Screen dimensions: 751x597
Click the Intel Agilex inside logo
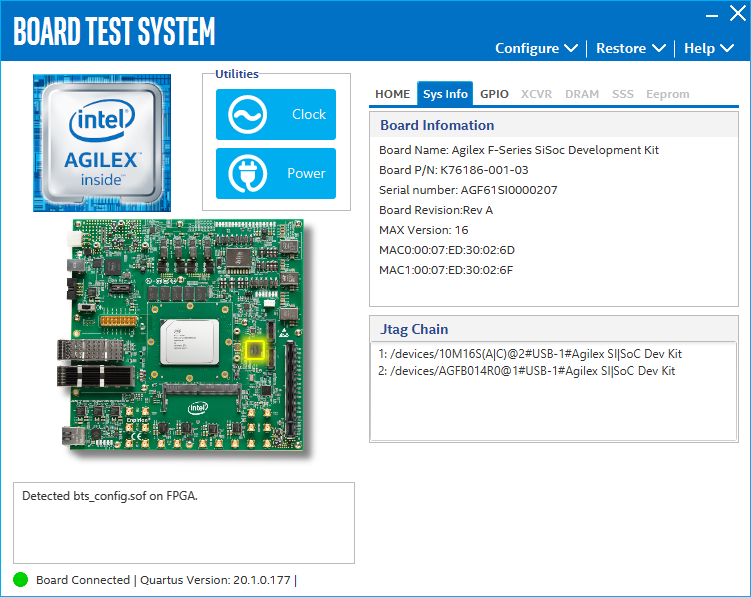point(102,143)
